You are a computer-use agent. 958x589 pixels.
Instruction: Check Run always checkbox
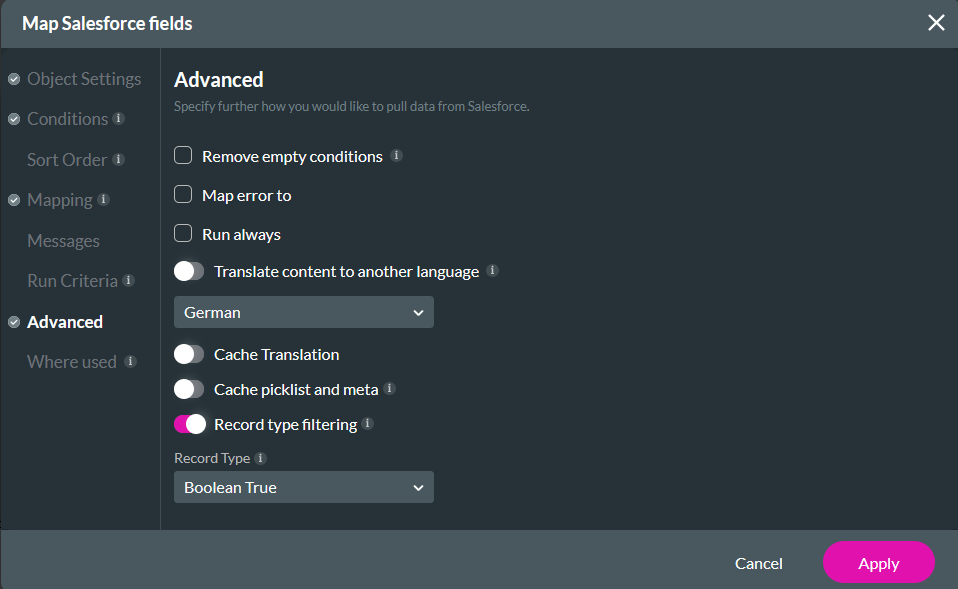tap(183, 233)
